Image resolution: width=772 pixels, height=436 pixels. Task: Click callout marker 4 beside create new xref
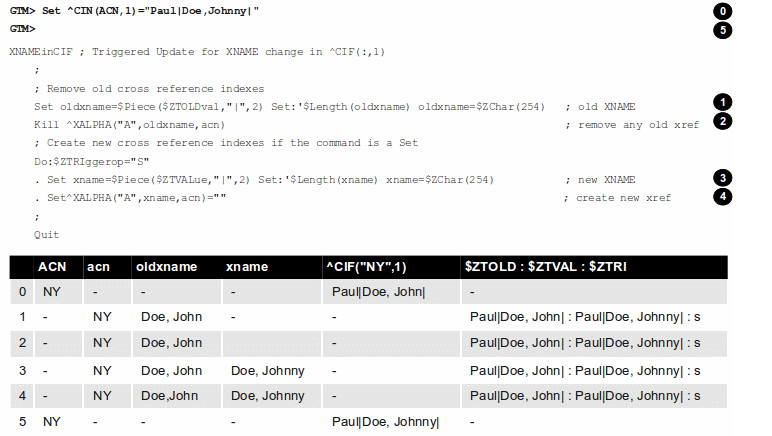point(722,196)
